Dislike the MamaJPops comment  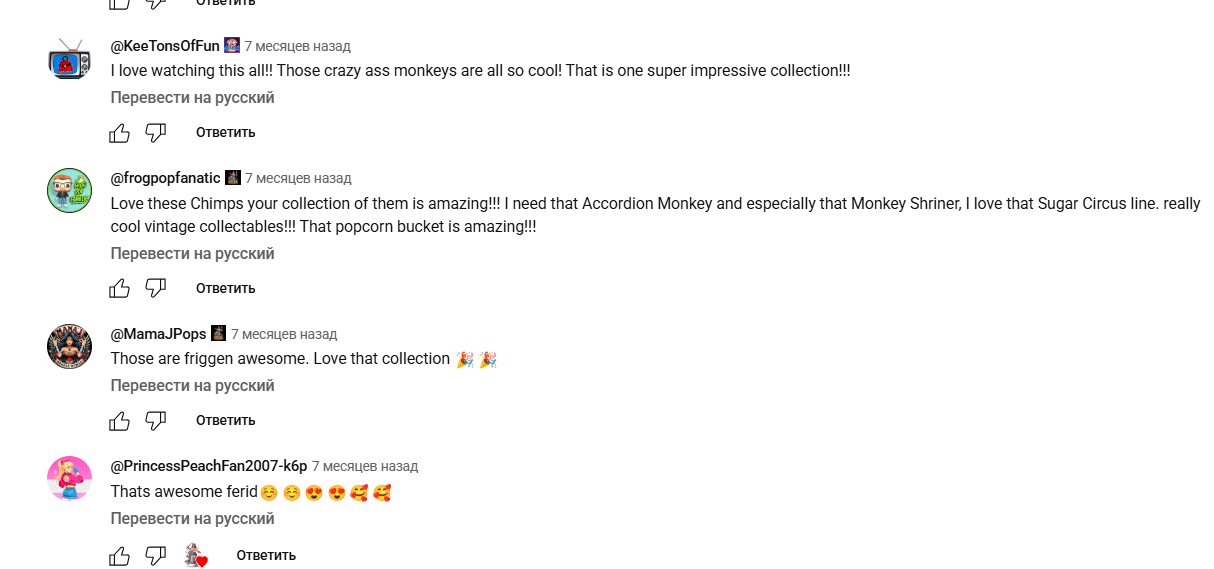click(x=156, y=420)
